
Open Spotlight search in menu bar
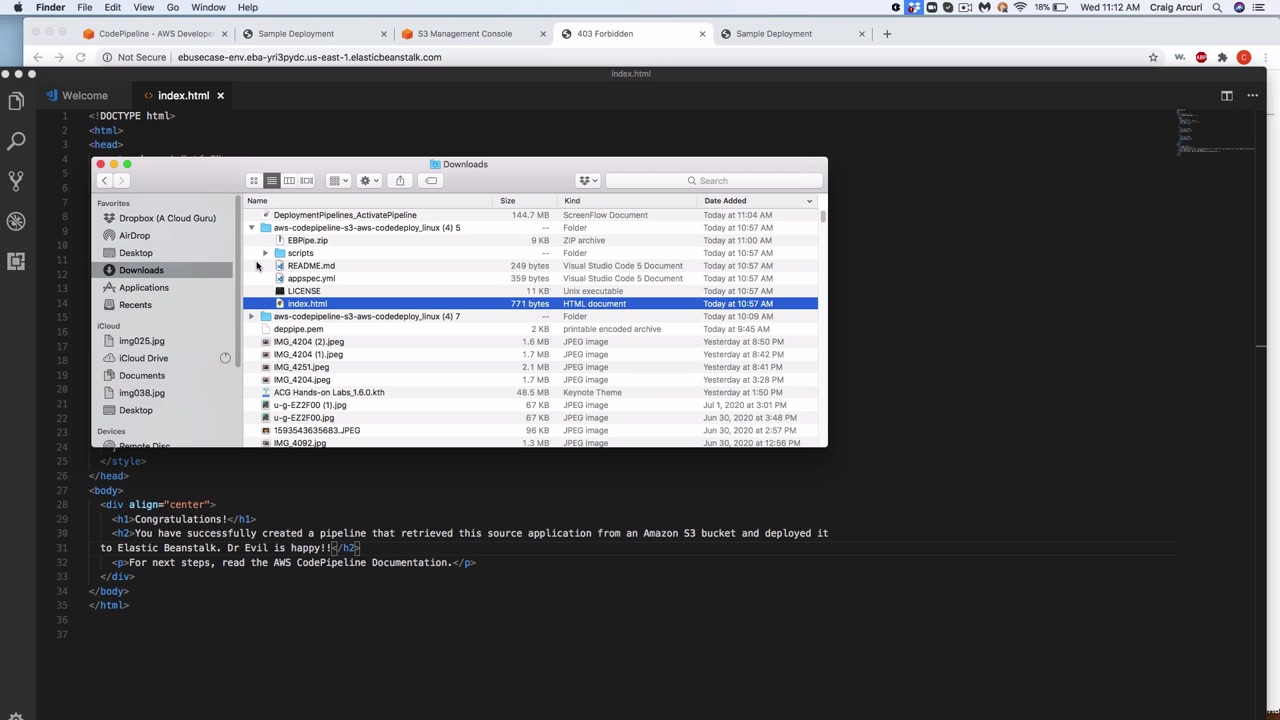(x=1217, y=8)
